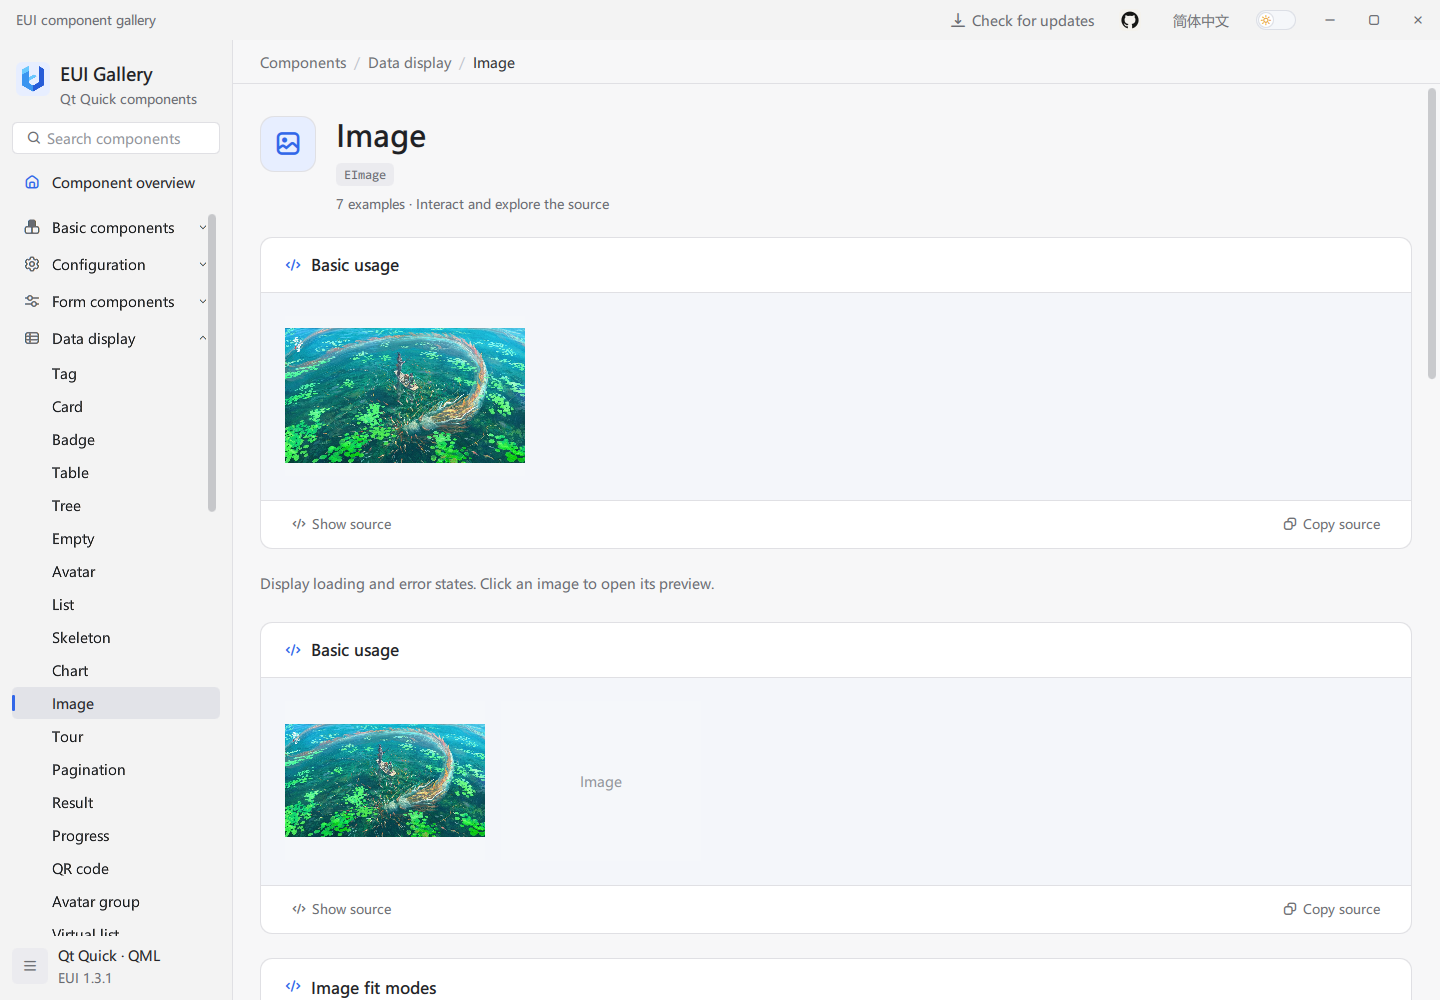
Task: Select Skeleton in the sidebar
Action: tap(116, 637)
